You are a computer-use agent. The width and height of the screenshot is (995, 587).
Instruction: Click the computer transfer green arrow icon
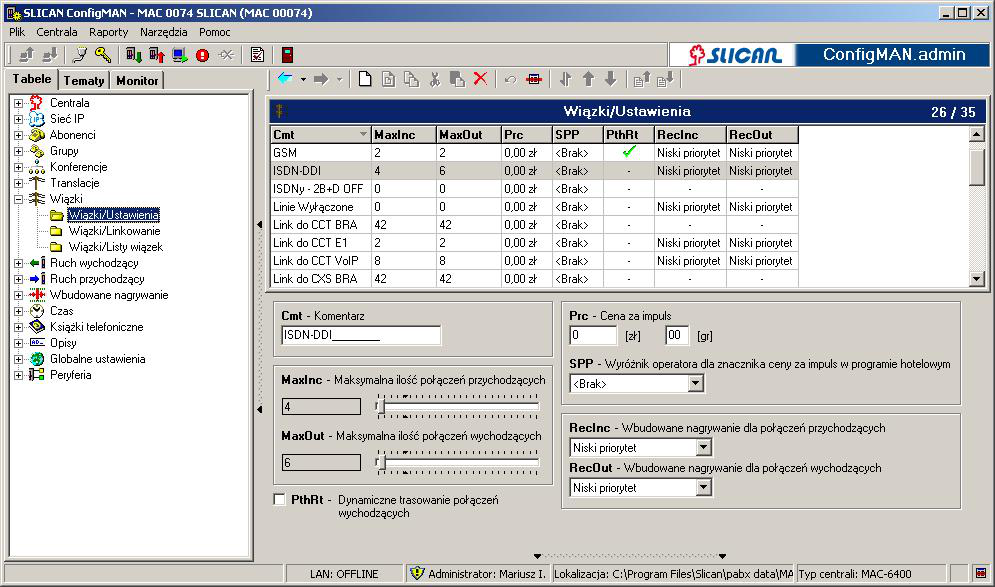click(180, 55)
